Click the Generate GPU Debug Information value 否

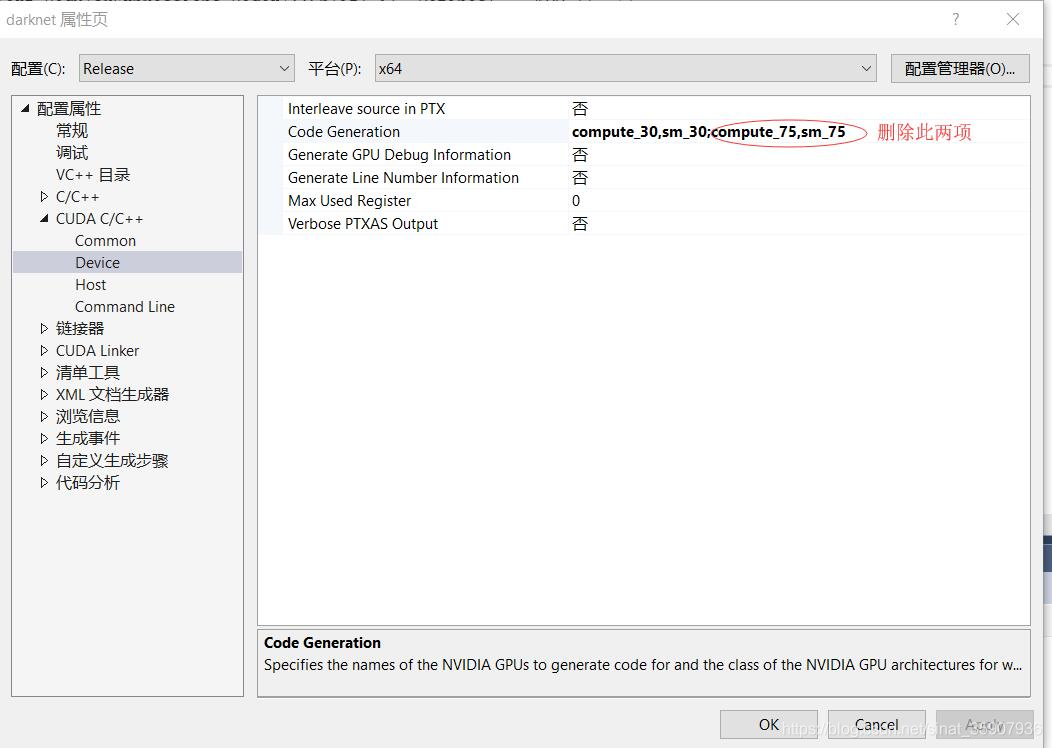(580, 154)
